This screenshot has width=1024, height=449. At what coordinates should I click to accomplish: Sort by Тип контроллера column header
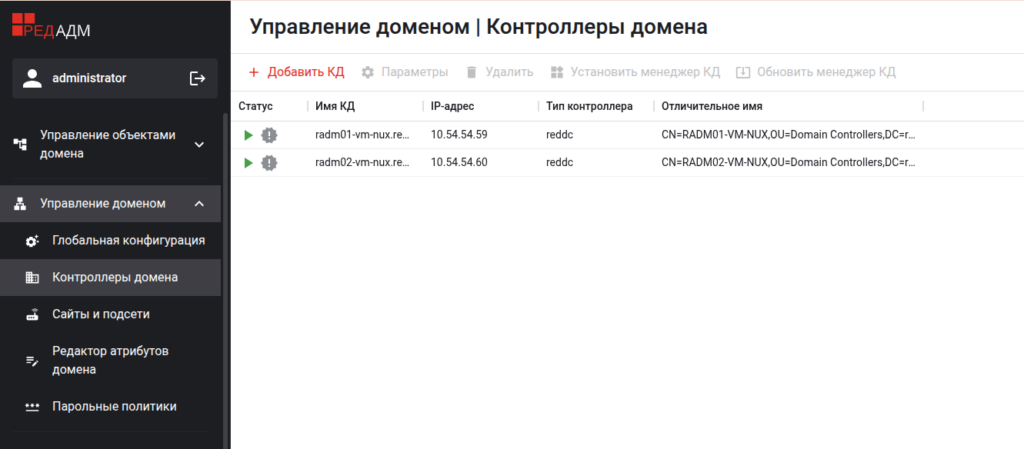tap(590, 106)
